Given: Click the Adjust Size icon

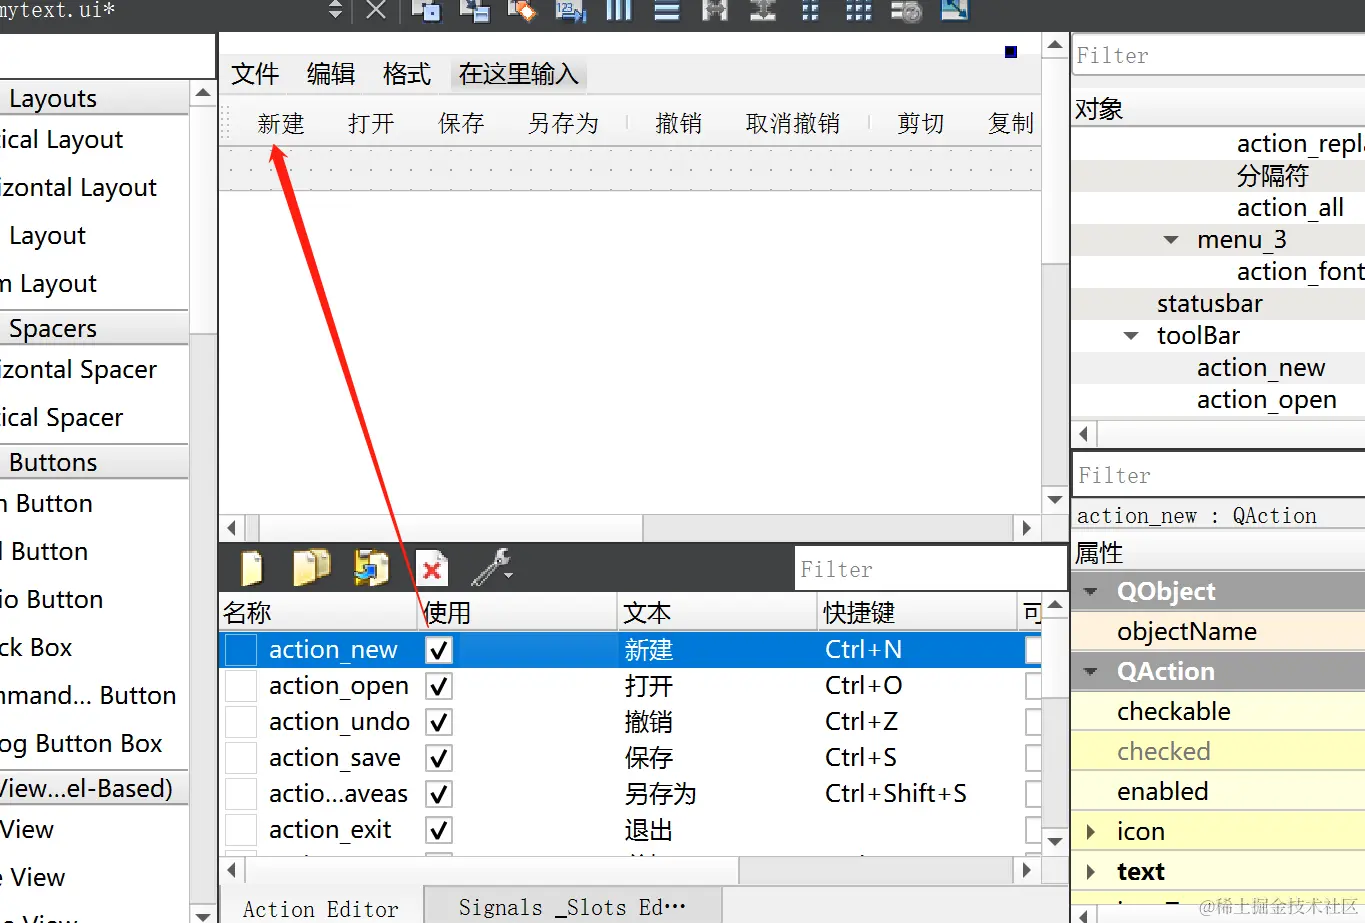Looking at the screenshot, I should 955,11.
